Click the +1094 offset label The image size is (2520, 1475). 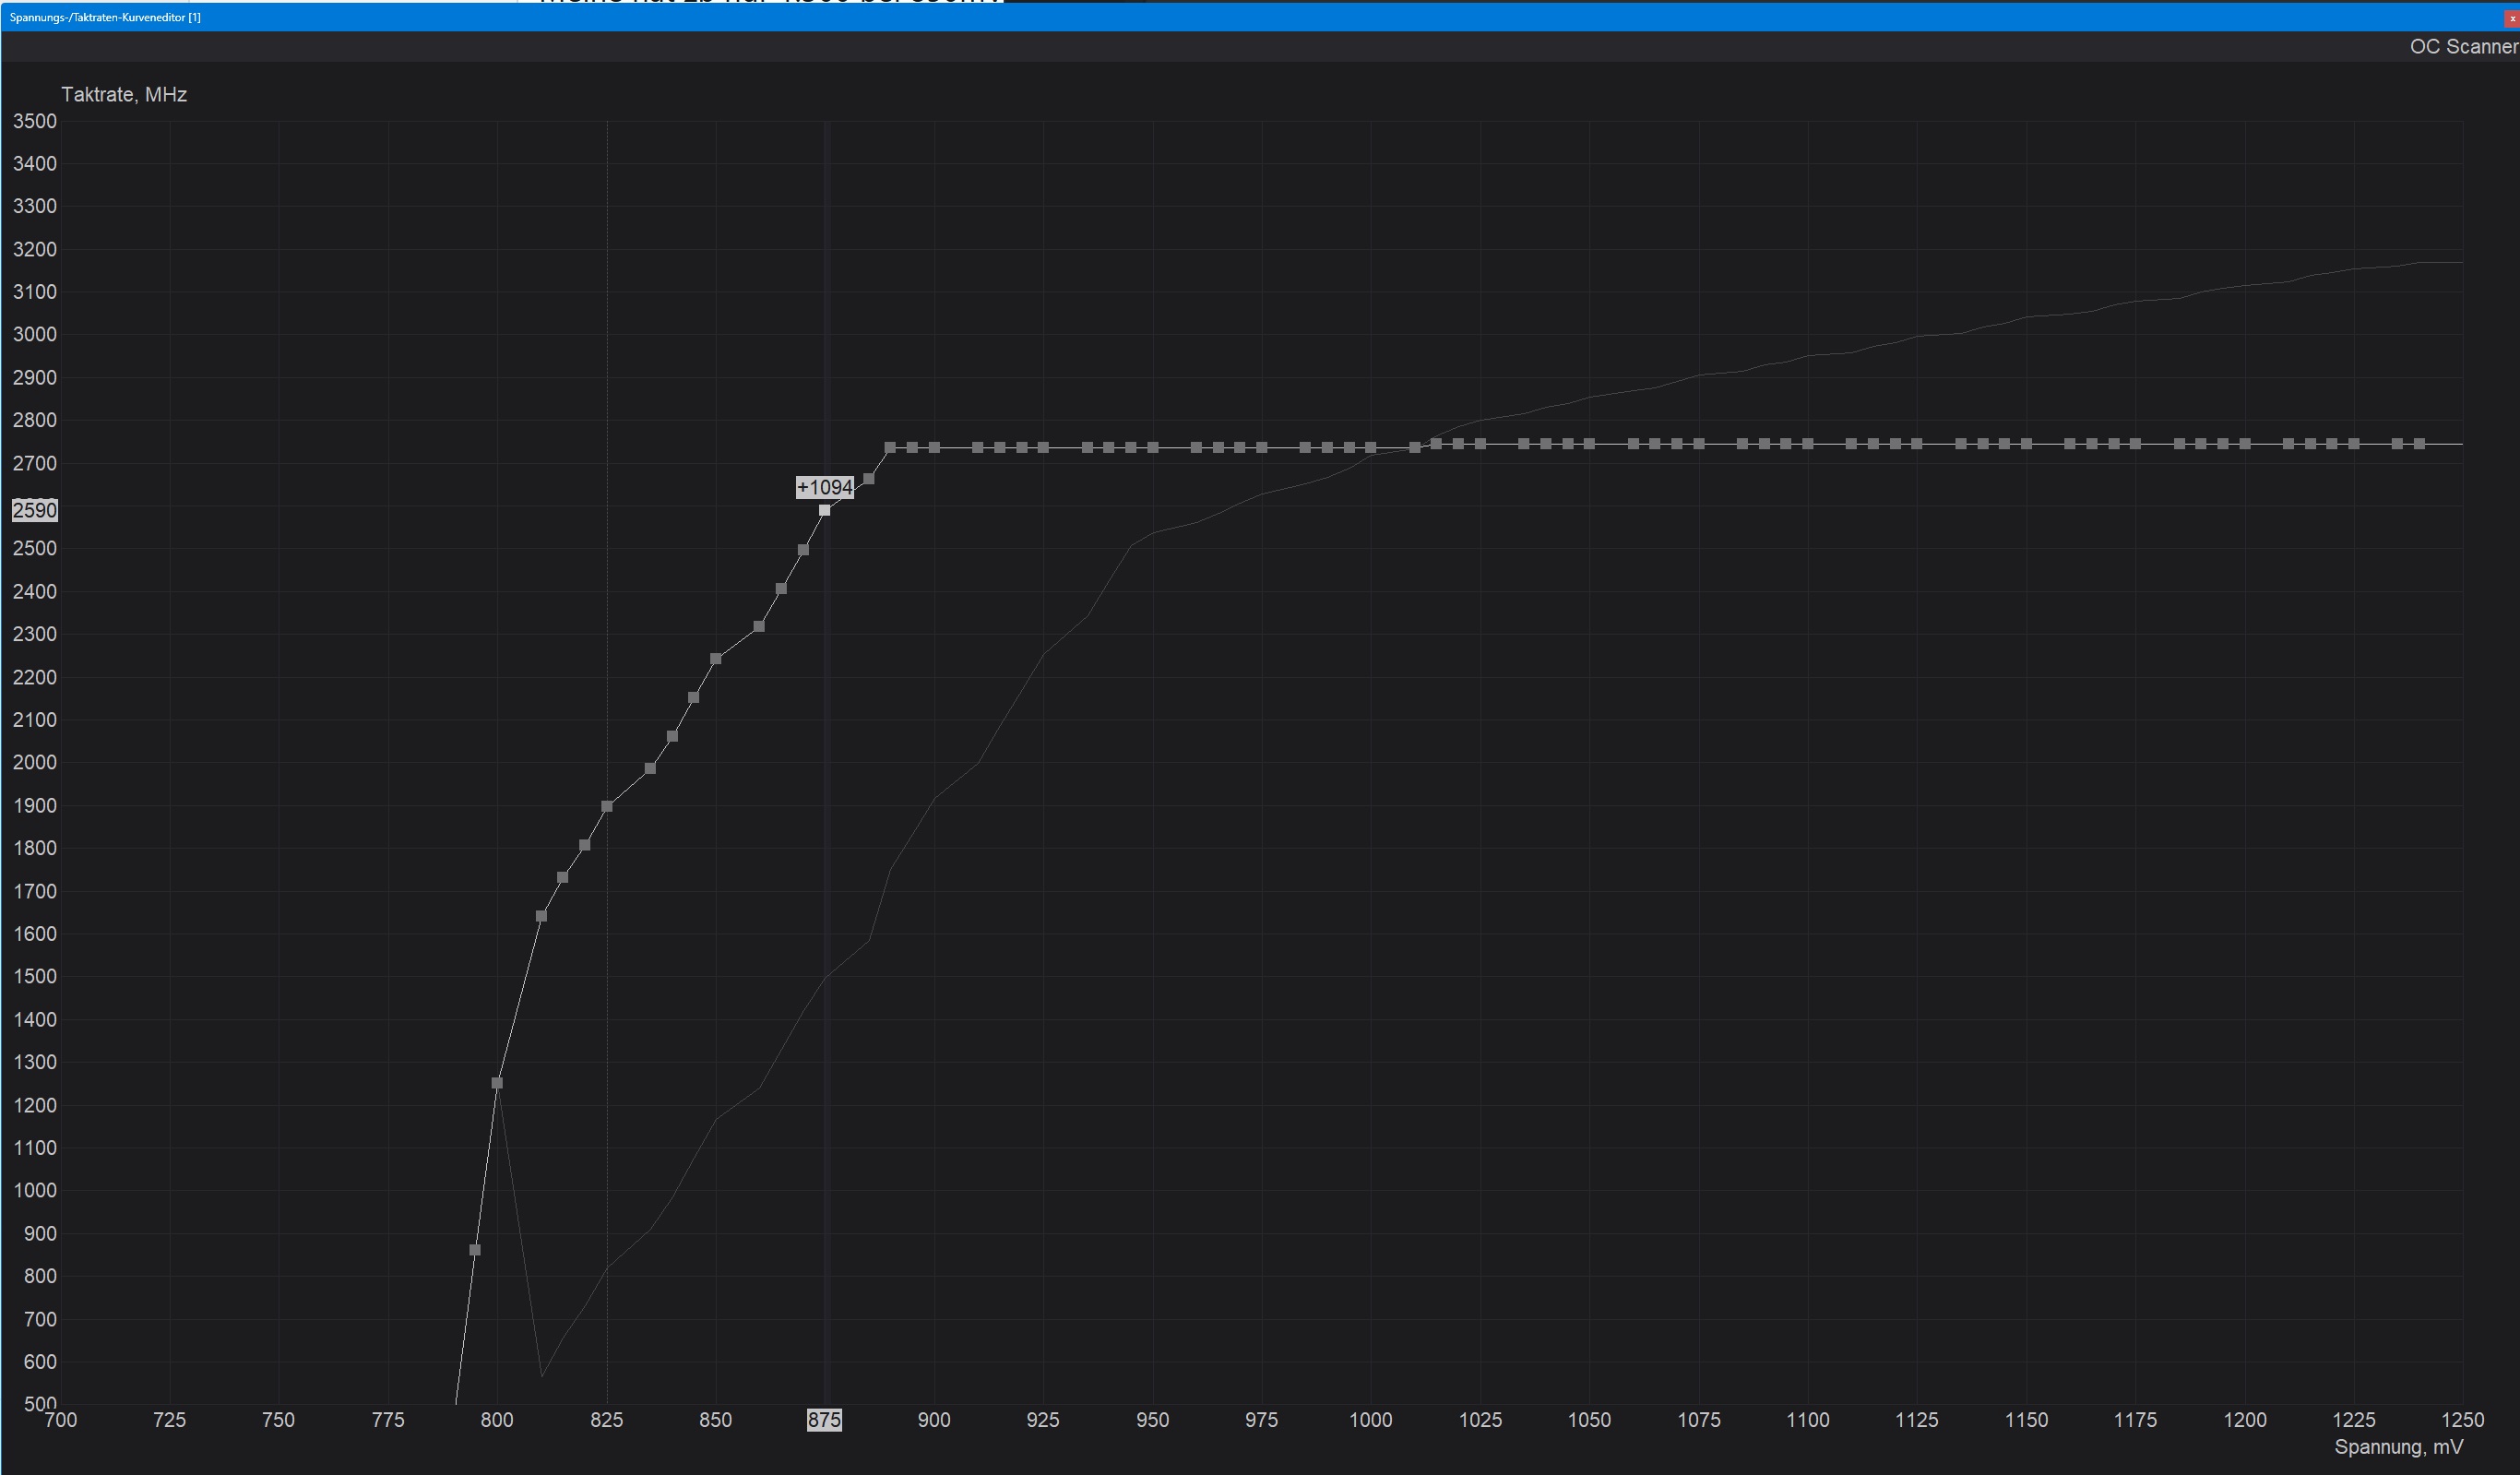pyautogui.click(x=824, y=487)
